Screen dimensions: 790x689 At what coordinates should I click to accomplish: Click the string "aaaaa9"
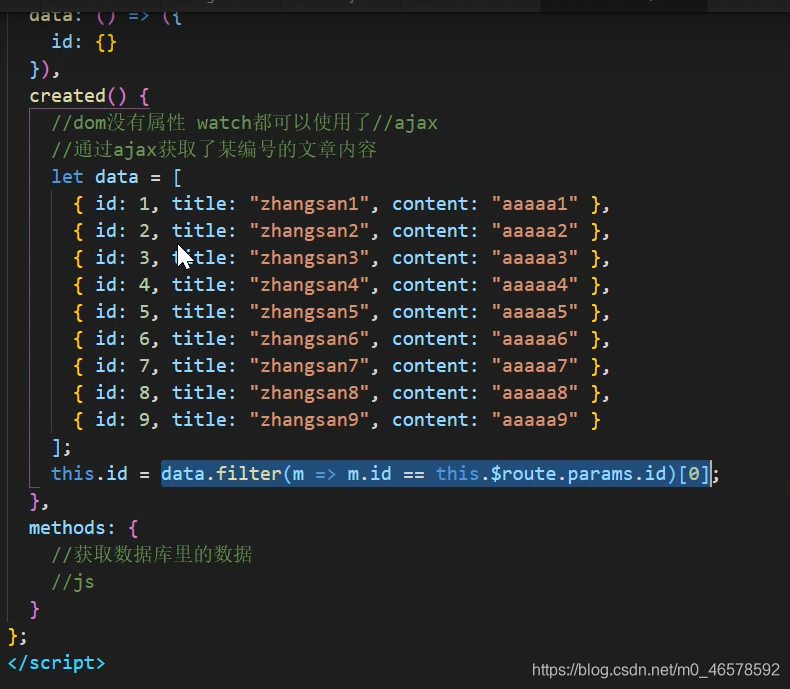[535, 420]
